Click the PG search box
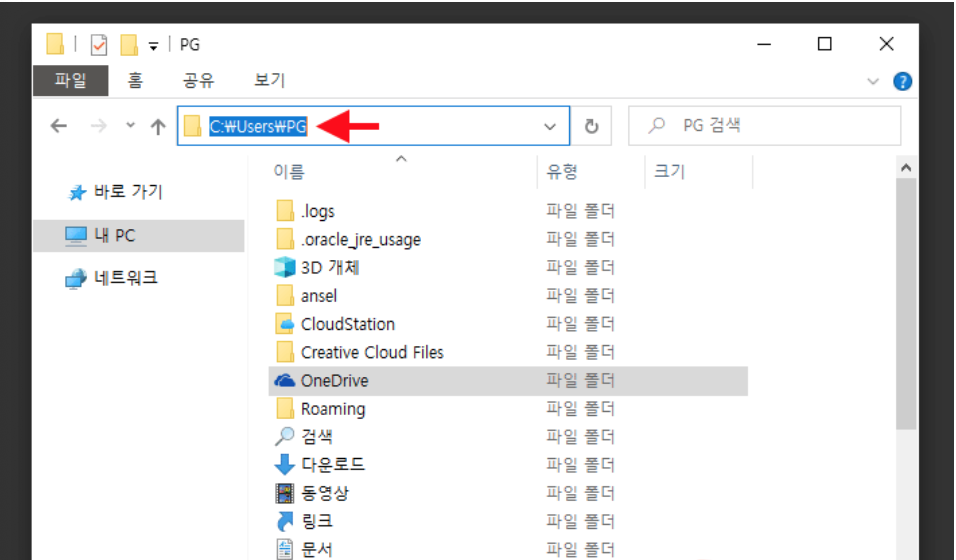Viewport: 956px width, 560px height. click(765, 126)
